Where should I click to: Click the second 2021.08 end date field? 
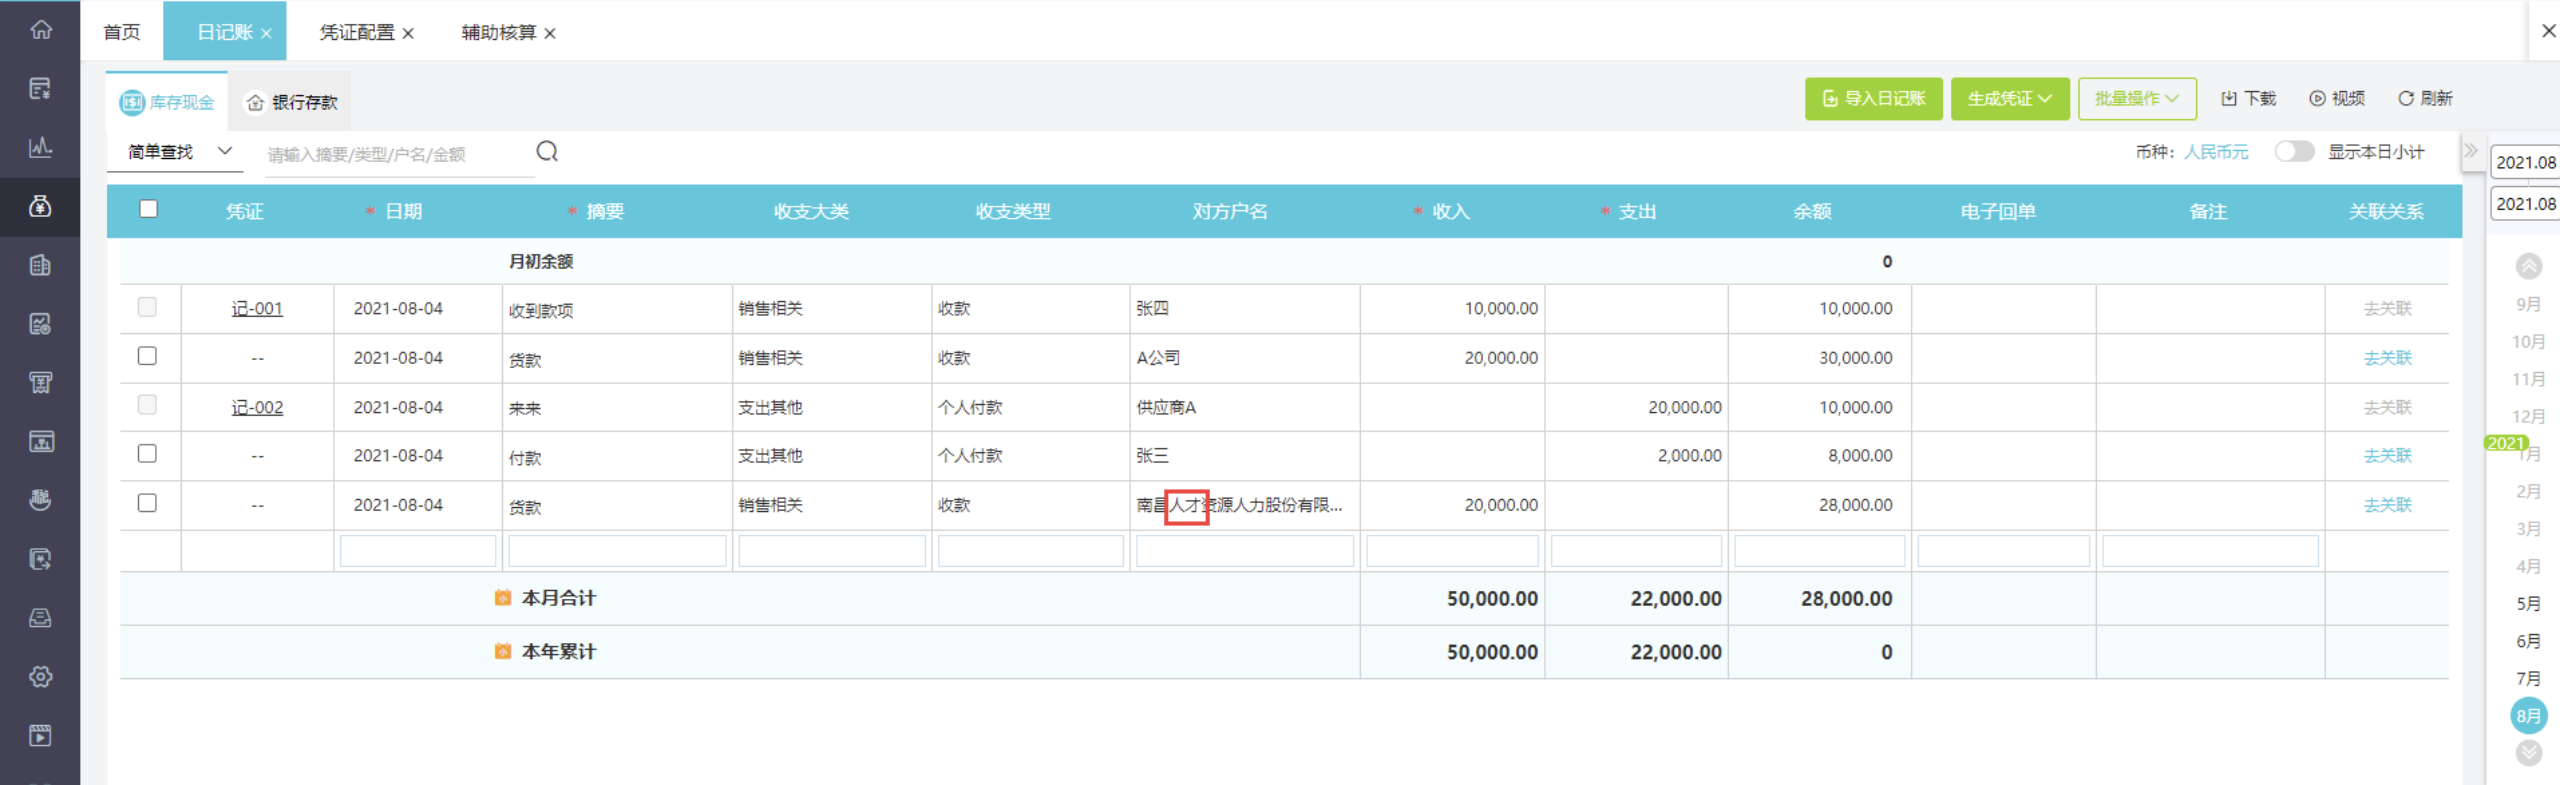pos(2525,203)
